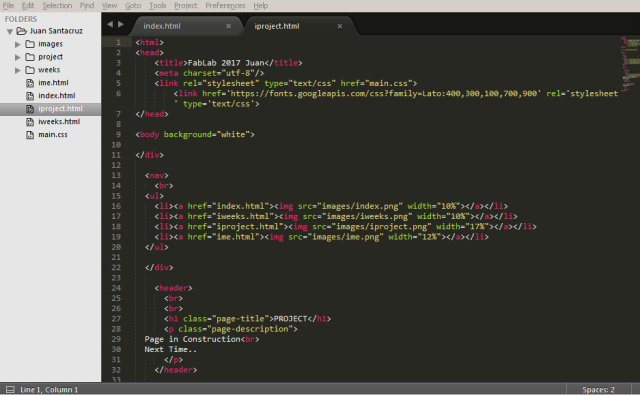This screenshot has width=640, height=395.
Task: Expand the images folder
Action: (18, 44)
